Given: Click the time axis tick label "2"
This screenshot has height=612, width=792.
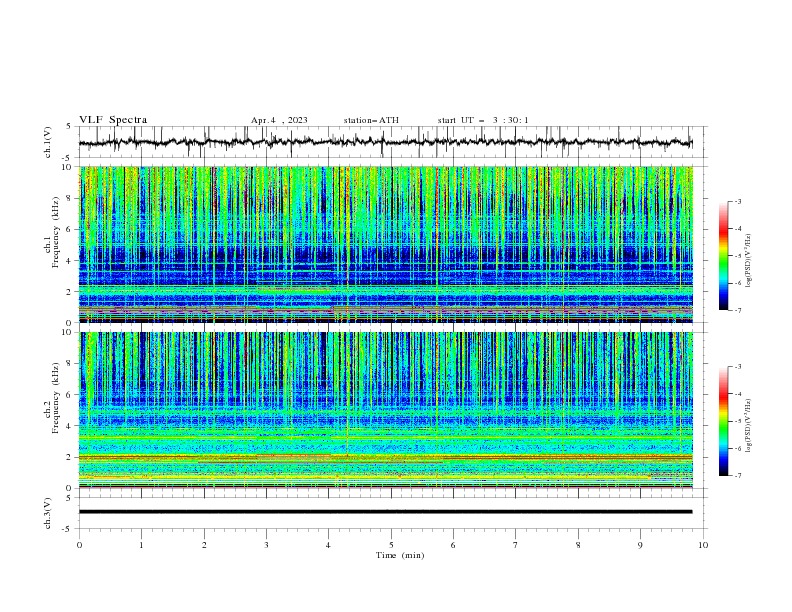Looking at the screenshot, I should pos(204,545).
